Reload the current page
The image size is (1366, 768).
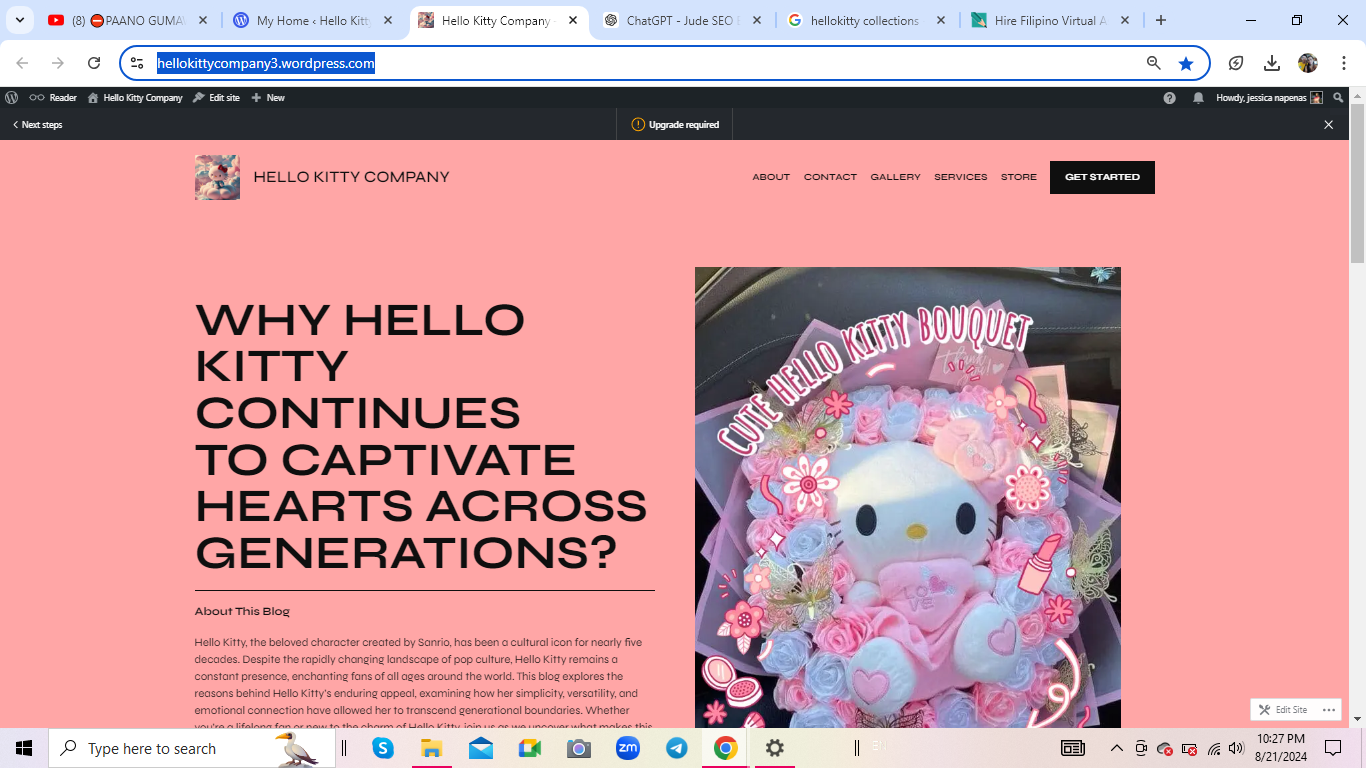point(94,63)
